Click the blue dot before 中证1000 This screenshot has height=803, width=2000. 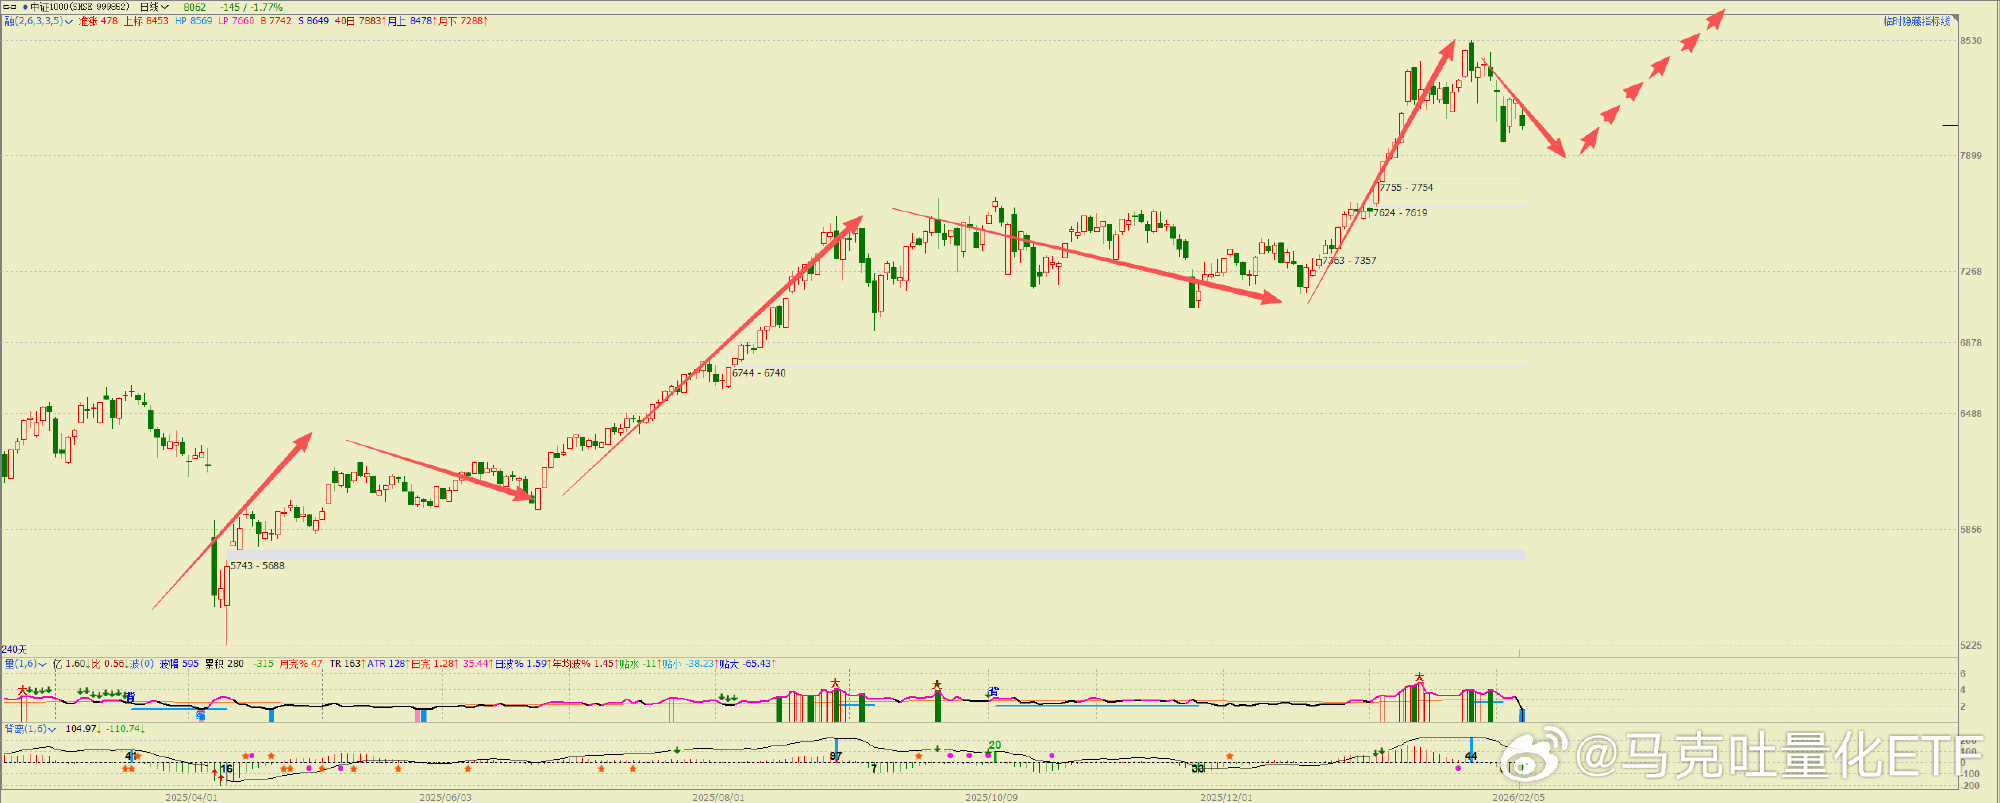click(25, 7)
